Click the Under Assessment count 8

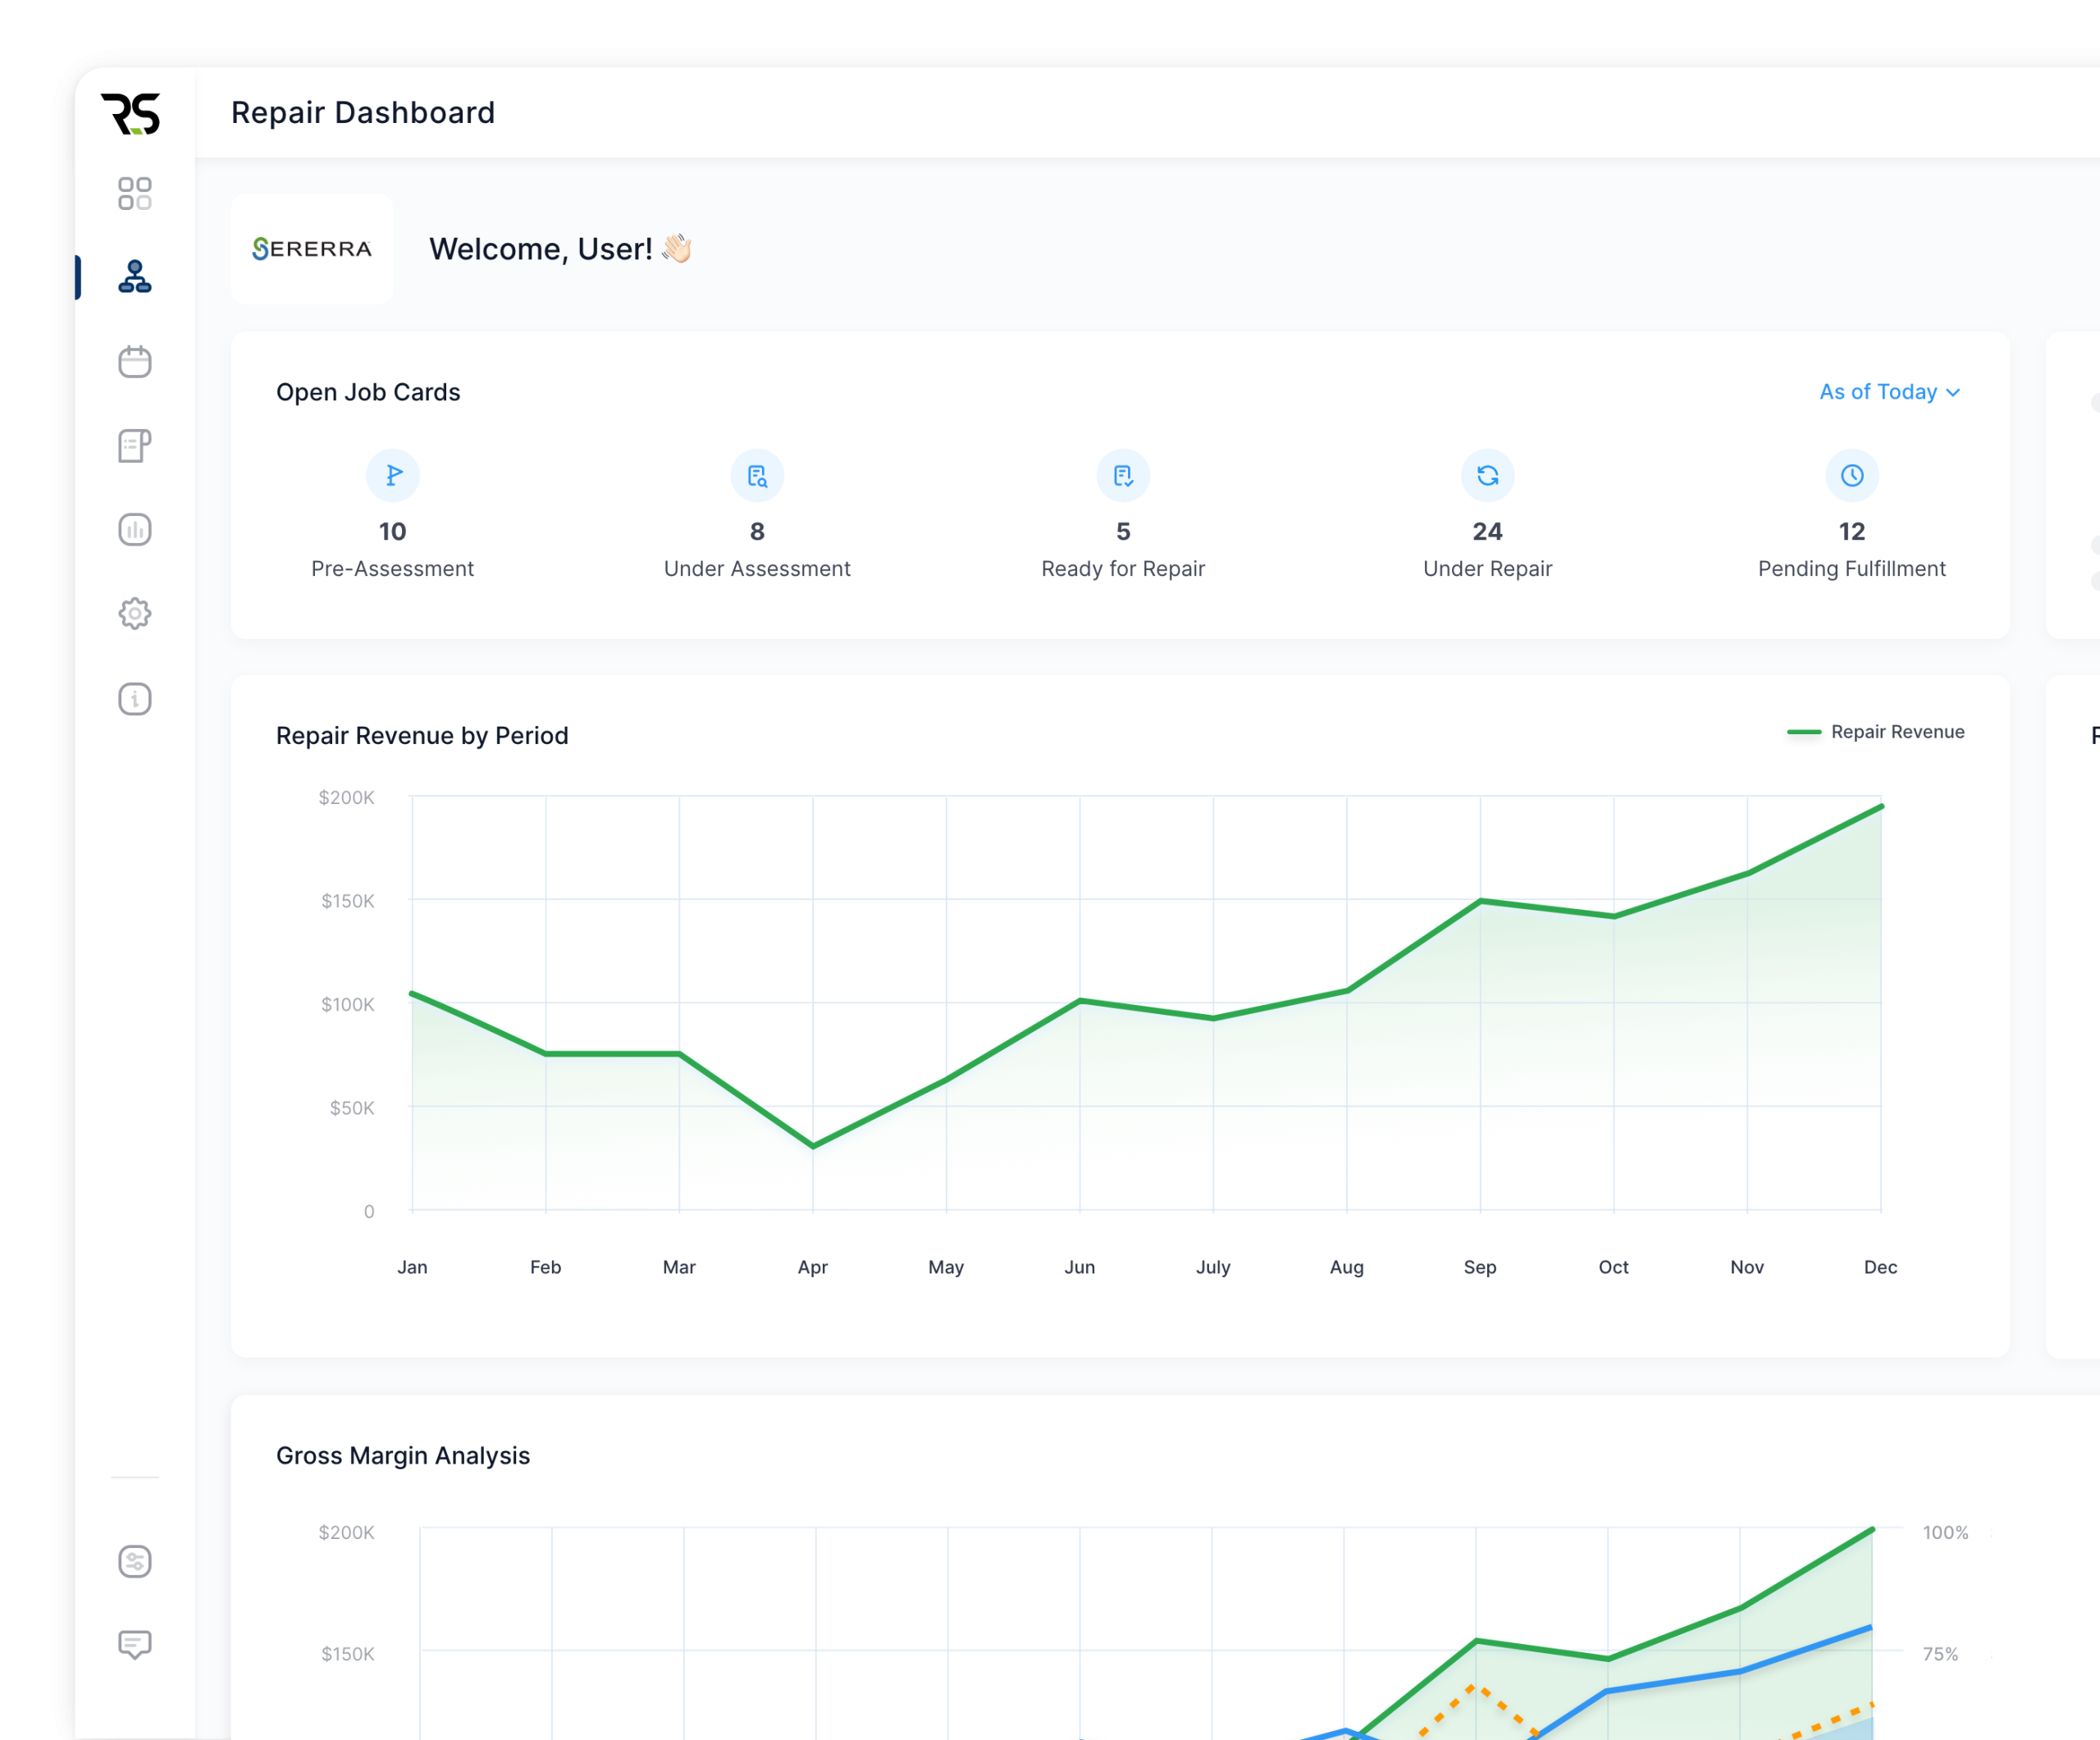757,531
